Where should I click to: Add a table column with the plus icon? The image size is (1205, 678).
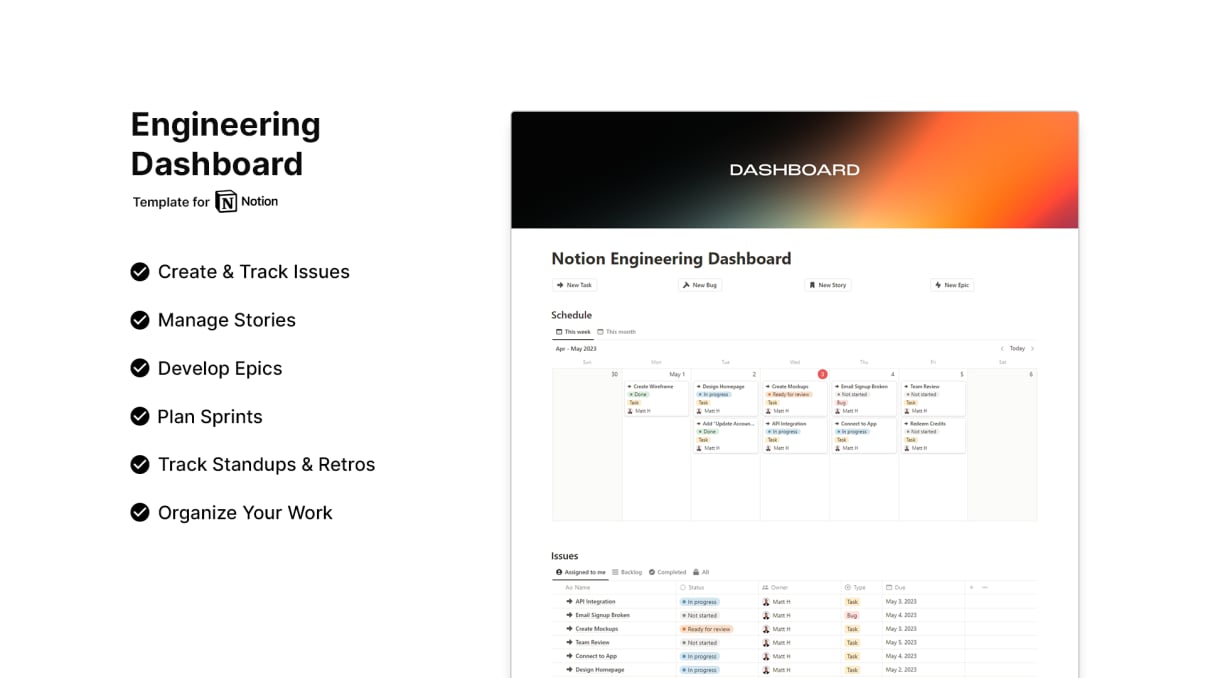click(x=971, y=588)
